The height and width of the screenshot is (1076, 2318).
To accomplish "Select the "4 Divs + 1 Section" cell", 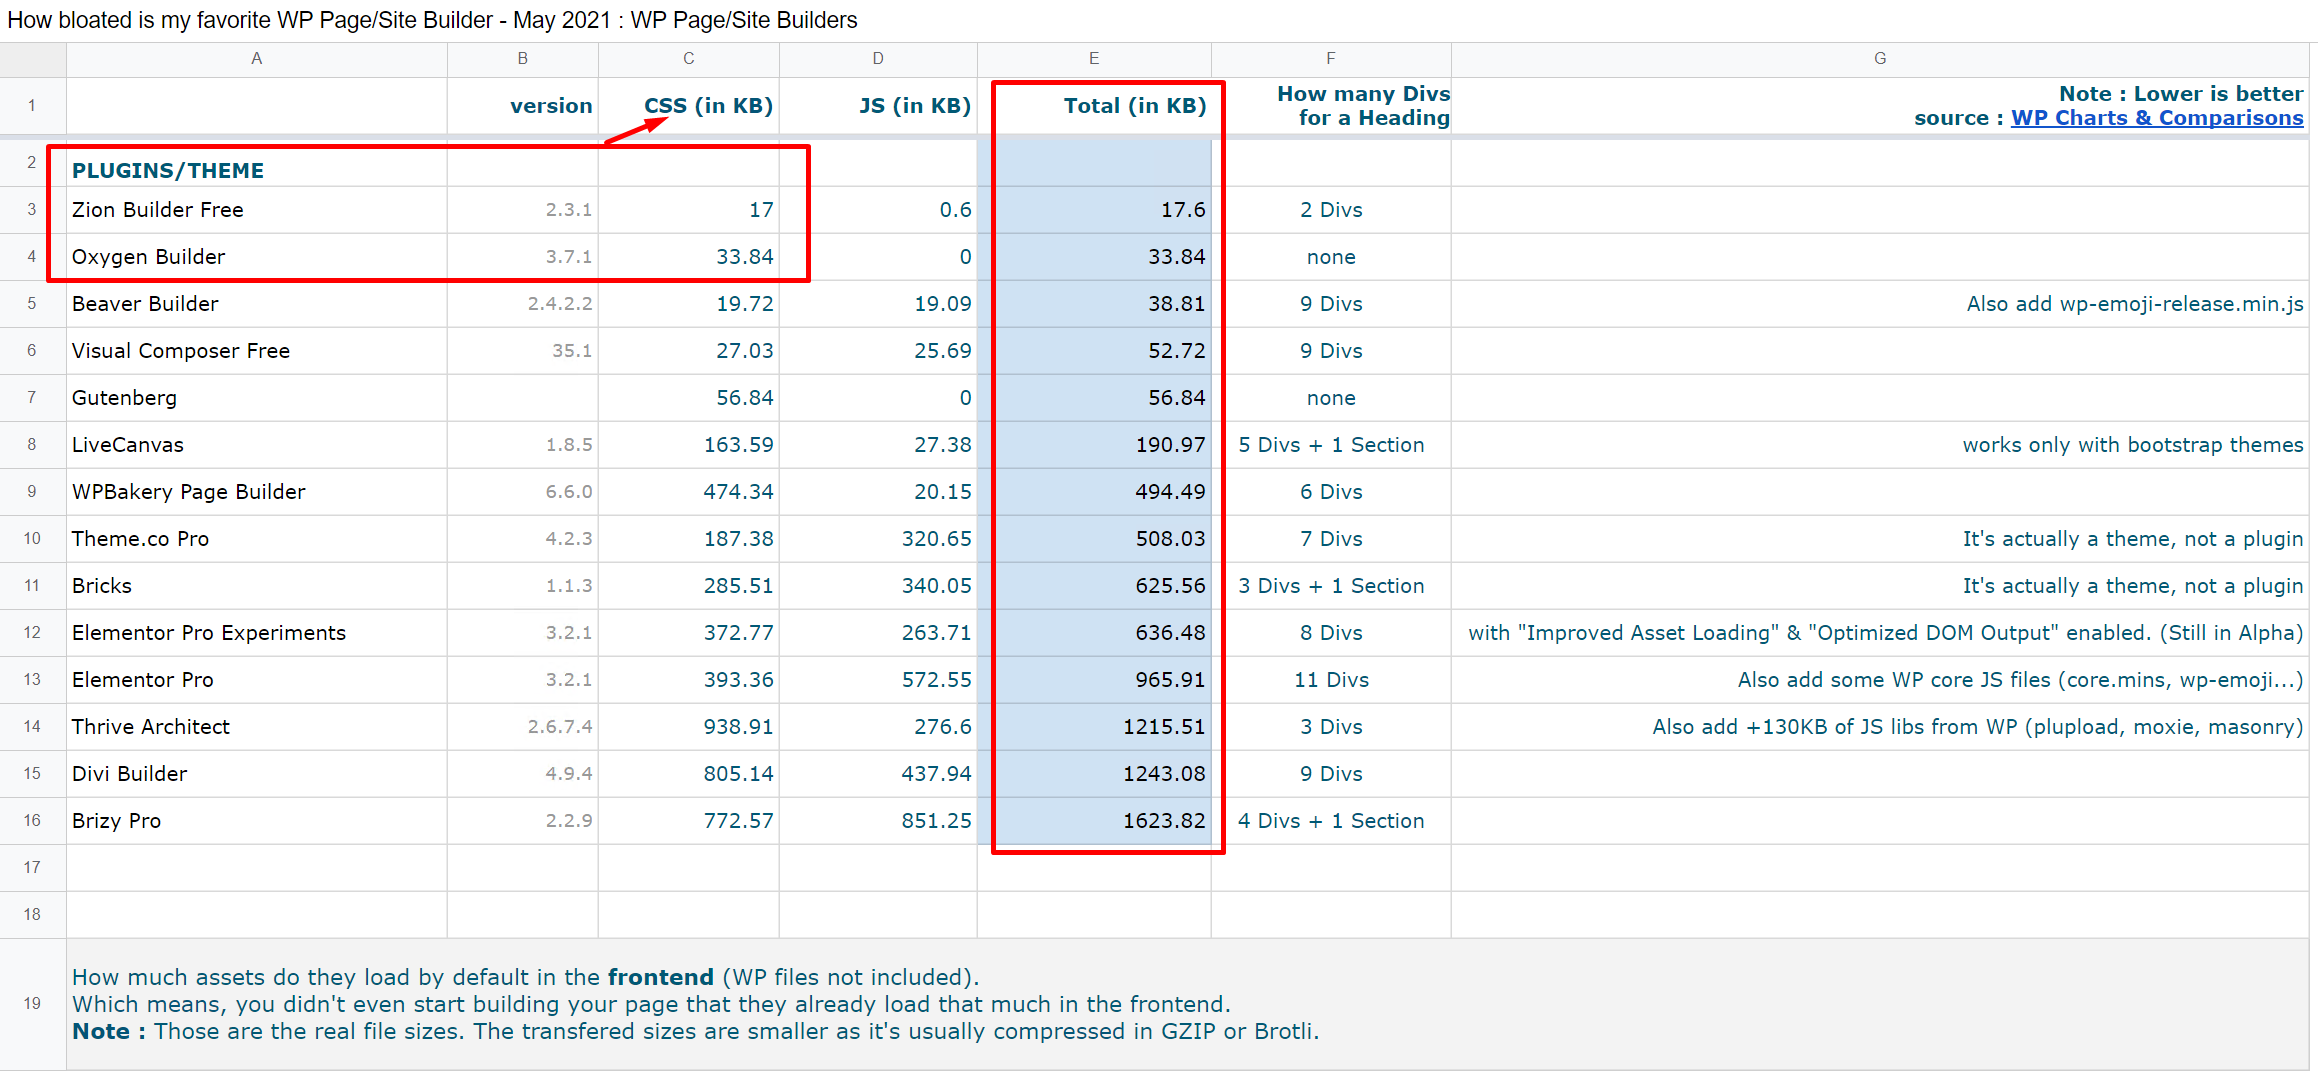I will [x=1331, y=821].
